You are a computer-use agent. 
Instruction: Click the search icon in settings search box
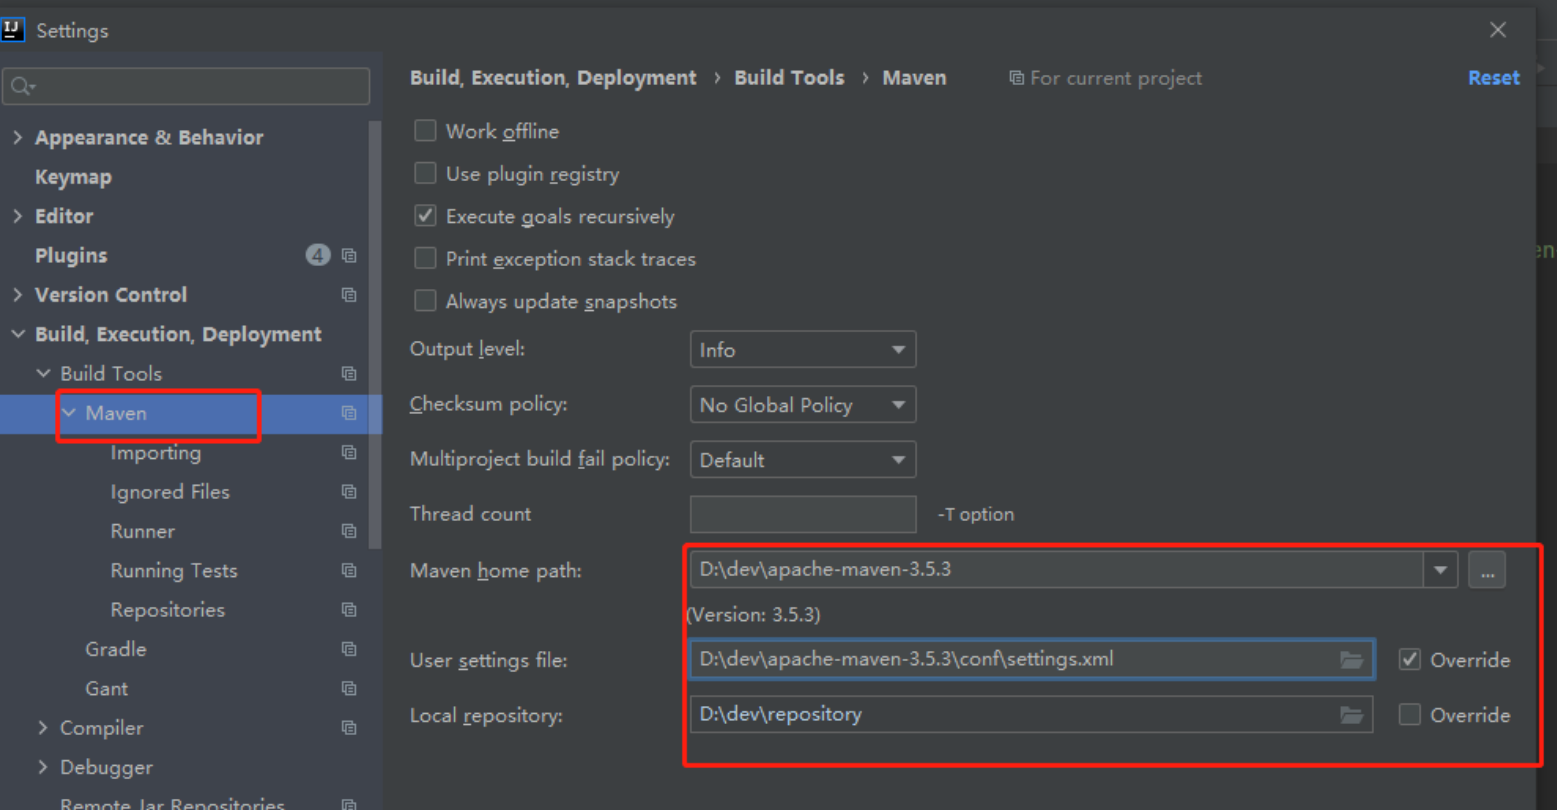click(22, 87)
